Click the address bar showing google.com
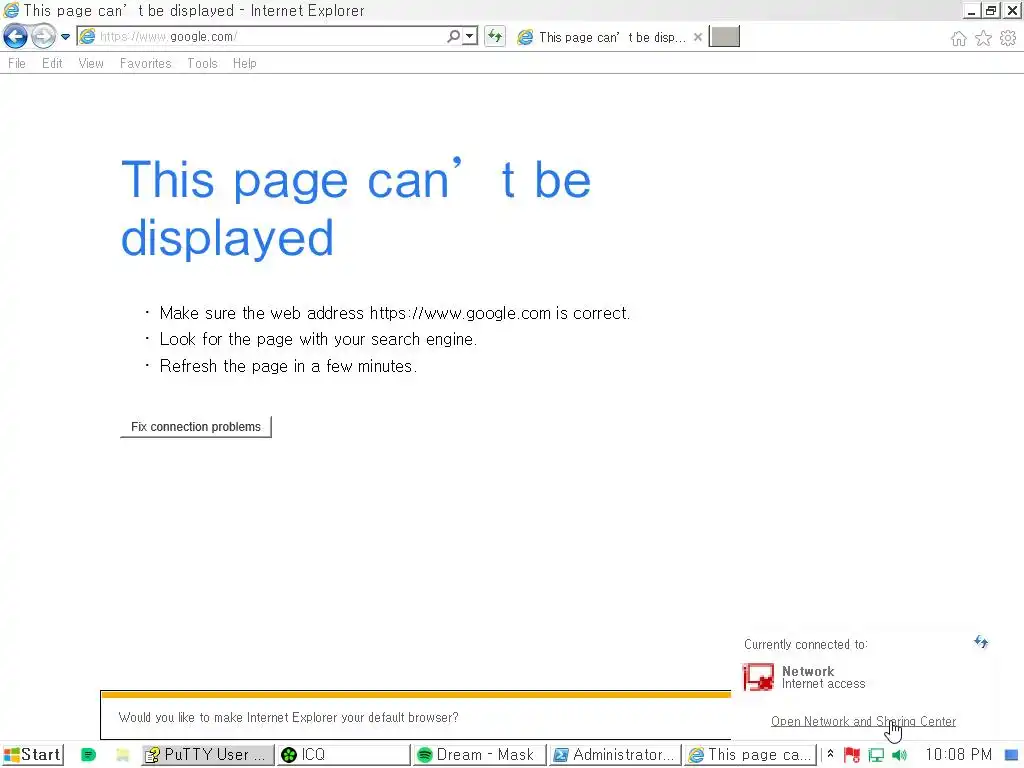1024x768 pixels. pyautogui.click(x=261, y=37)
